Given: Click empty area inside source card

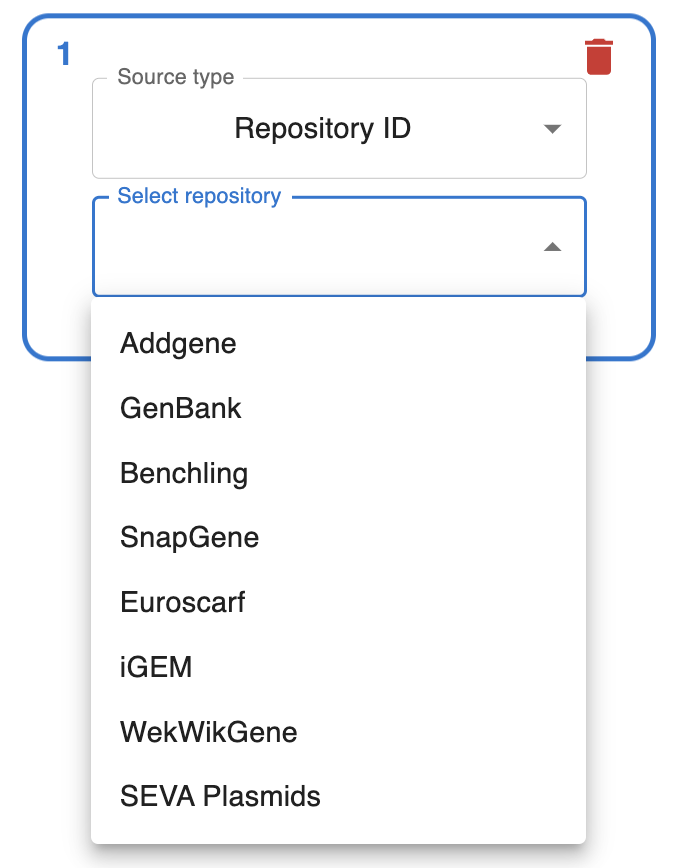Looking at the screenshot, I should click(x=57, y=250).
